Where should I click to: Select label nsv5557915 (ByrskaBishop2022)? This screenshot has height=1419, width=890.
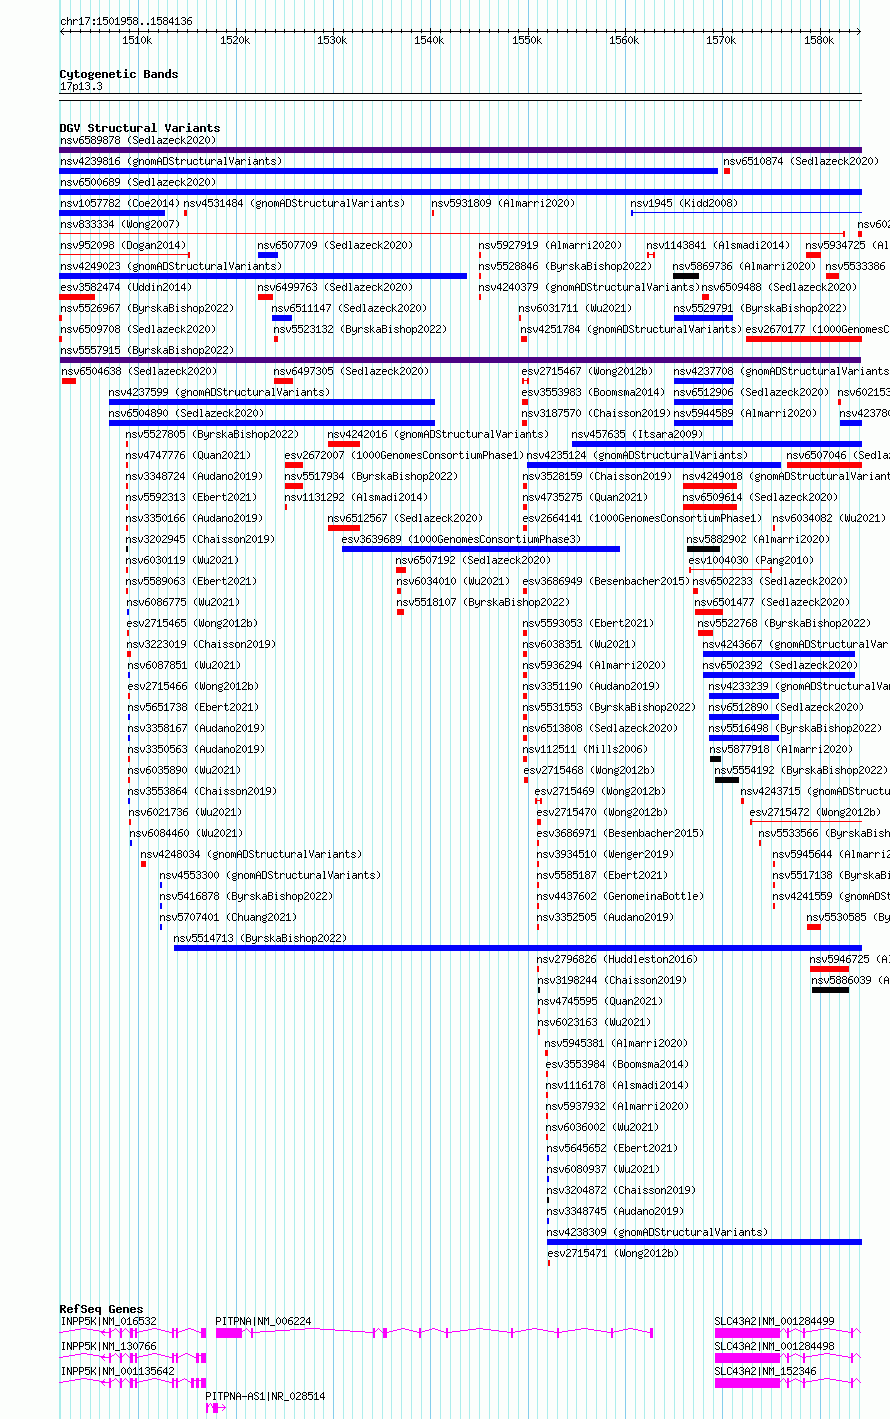(147, 350)
